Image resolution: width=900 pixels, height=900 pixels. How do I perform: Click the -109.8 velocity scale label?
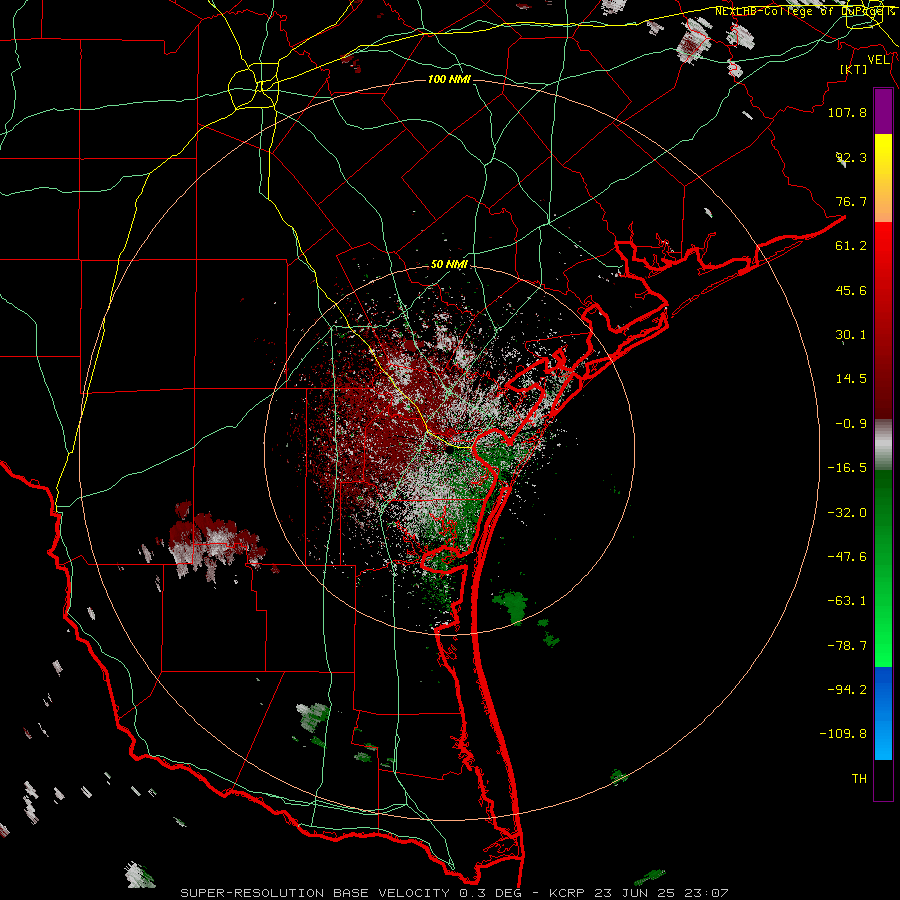[843, 734]
